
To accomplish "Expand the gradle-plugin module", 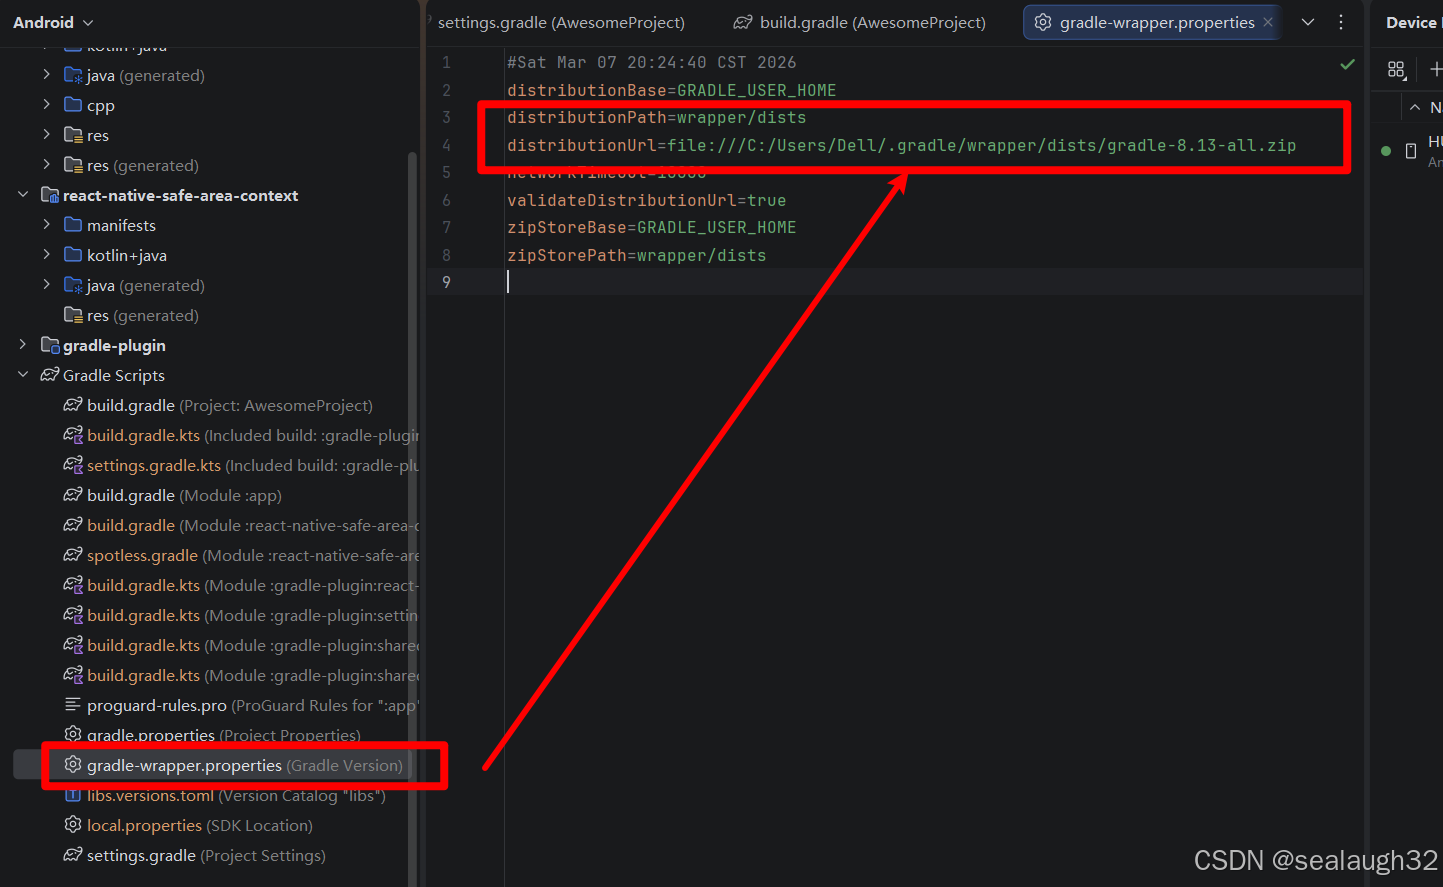I will [22, 345].
